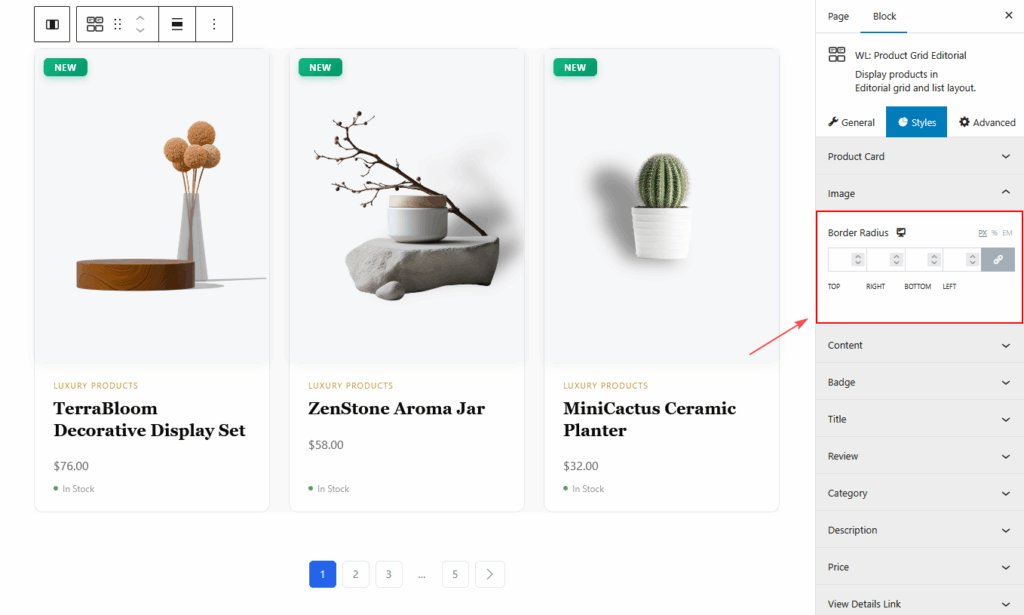
Task: Click the responsive device icon beside Border Radius
Action: coord(901,233)
